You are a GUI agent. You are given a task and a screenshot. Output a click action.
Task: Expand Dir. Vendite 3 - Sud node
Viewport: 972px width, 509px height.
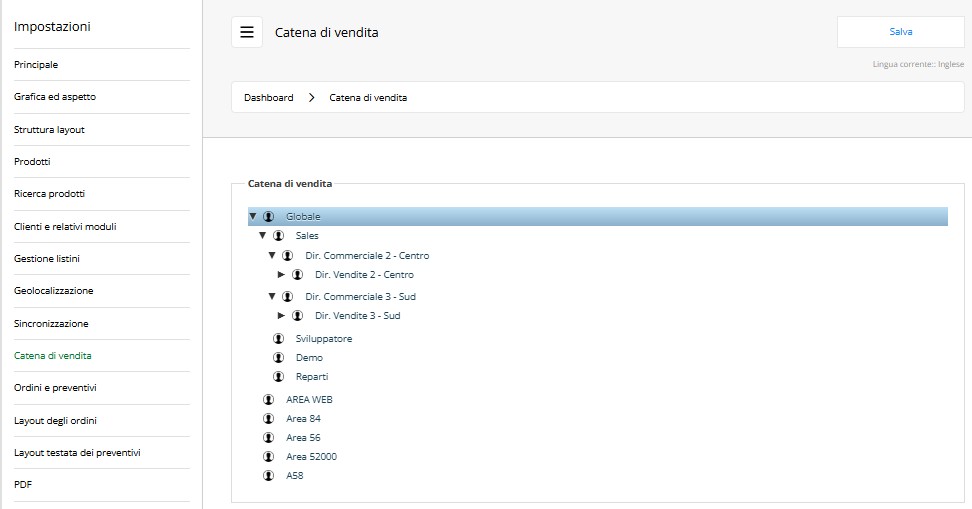[x=281, y=316]
